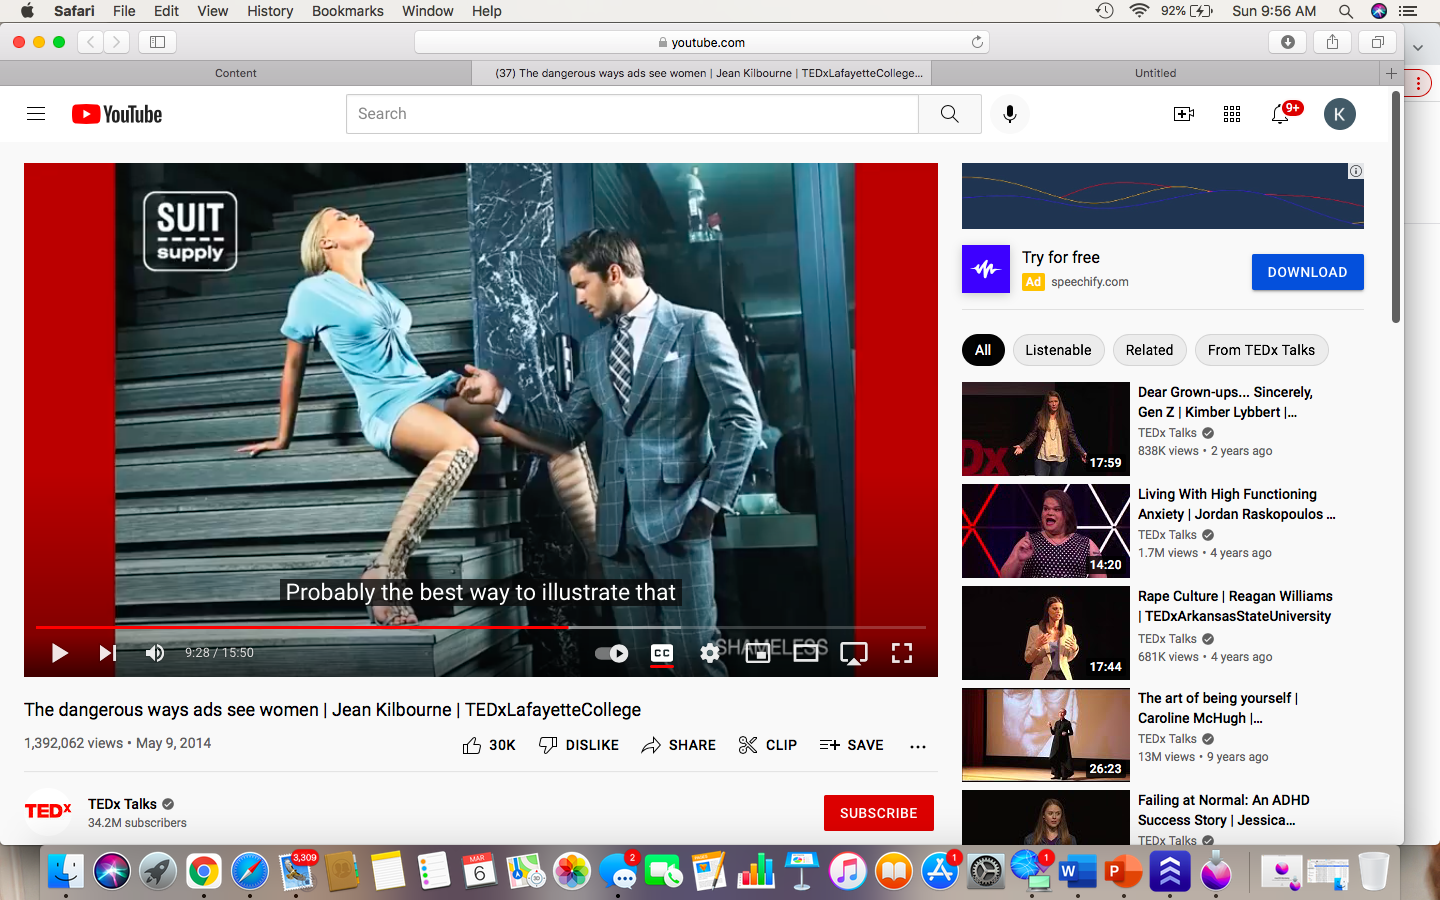Open the YouTube hamburger guide menu
Viewport: 1440px width, 900px height.
point(36,114)
